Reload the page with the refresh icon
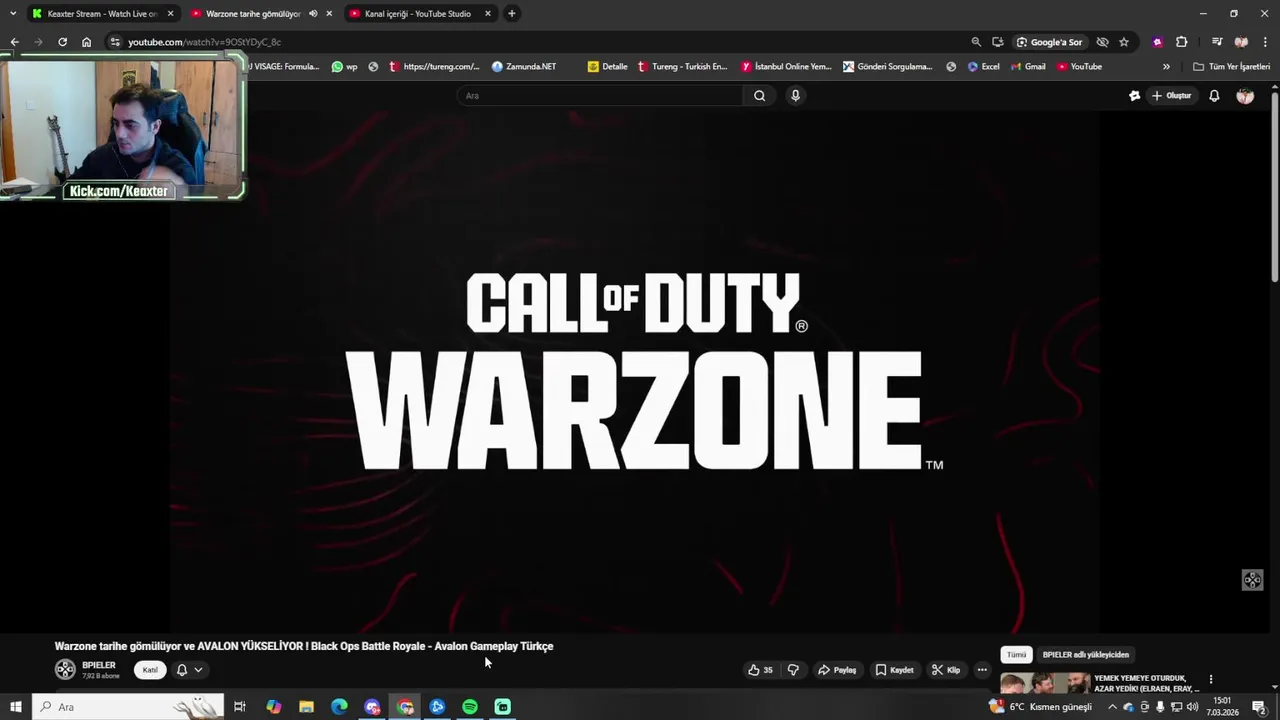 [x=62, y=42]
